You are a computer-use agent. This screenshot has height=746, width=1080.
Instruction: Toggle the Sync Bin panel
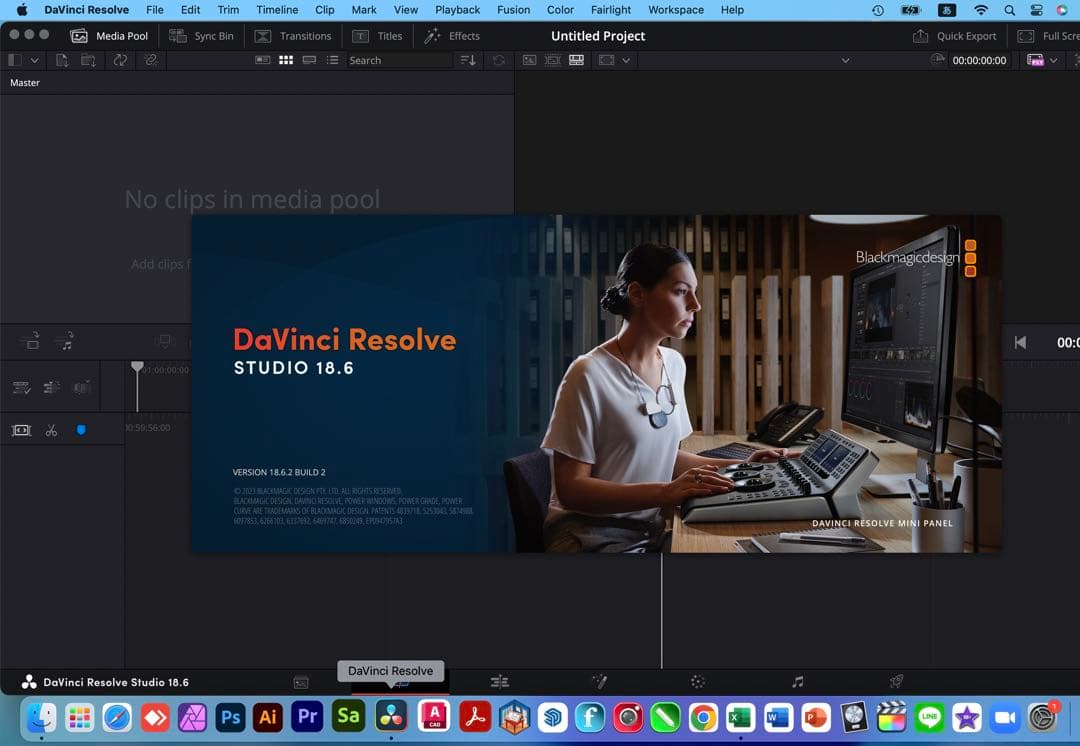[202, 35]
